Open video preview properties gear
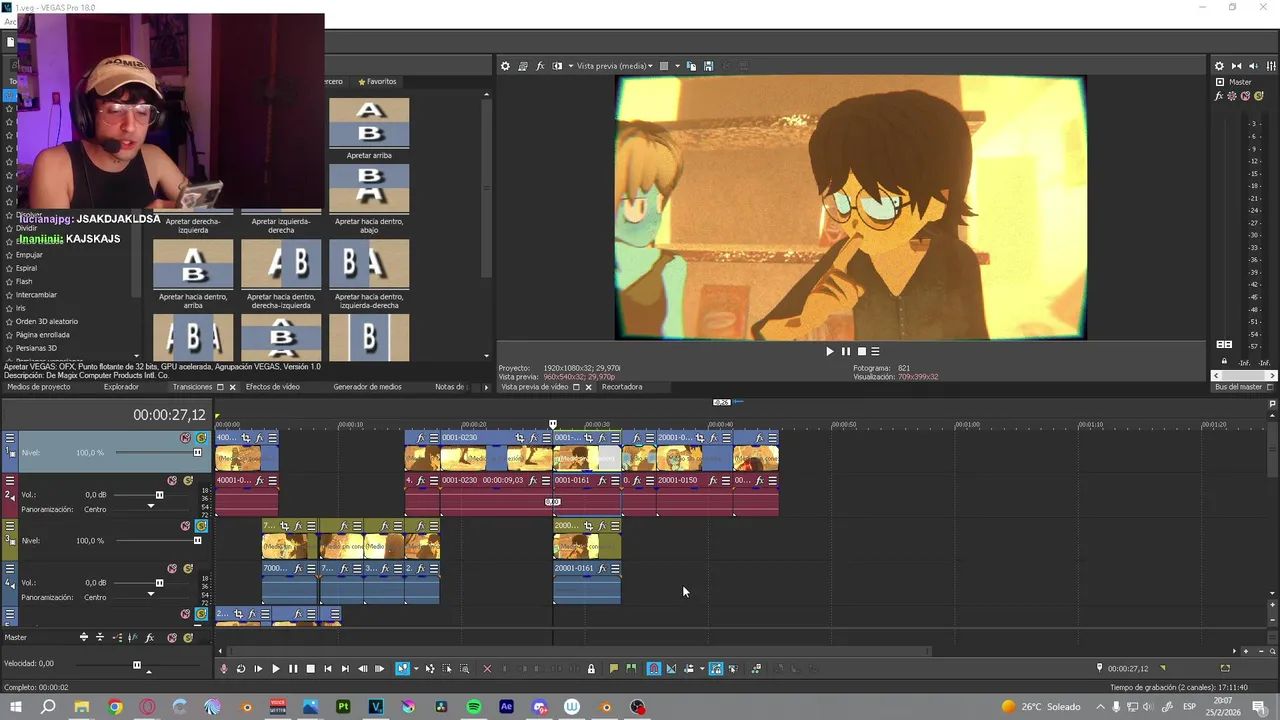Screen dimensions: 1280x720 click(505, 66)
